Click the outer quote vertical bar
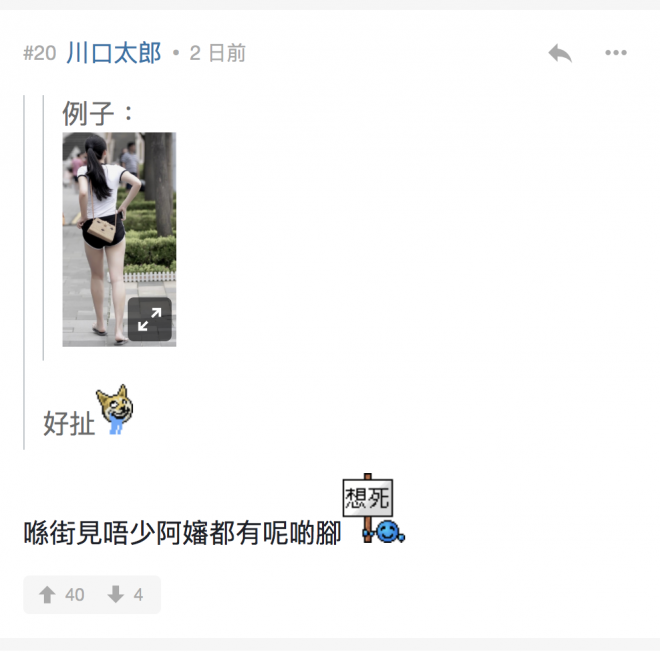The height and width of the screenshot is (652, 660). (24, 272)
